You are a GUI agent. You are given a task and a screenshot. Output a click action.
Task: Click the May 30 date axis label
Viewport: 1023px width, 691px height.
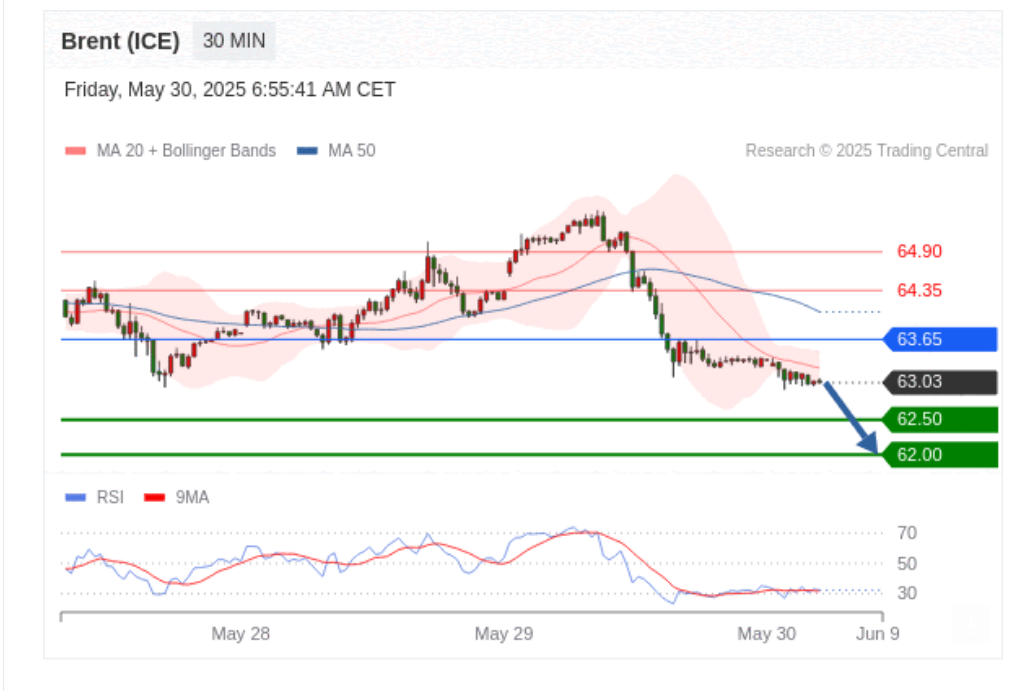click(x=767, y=634)
